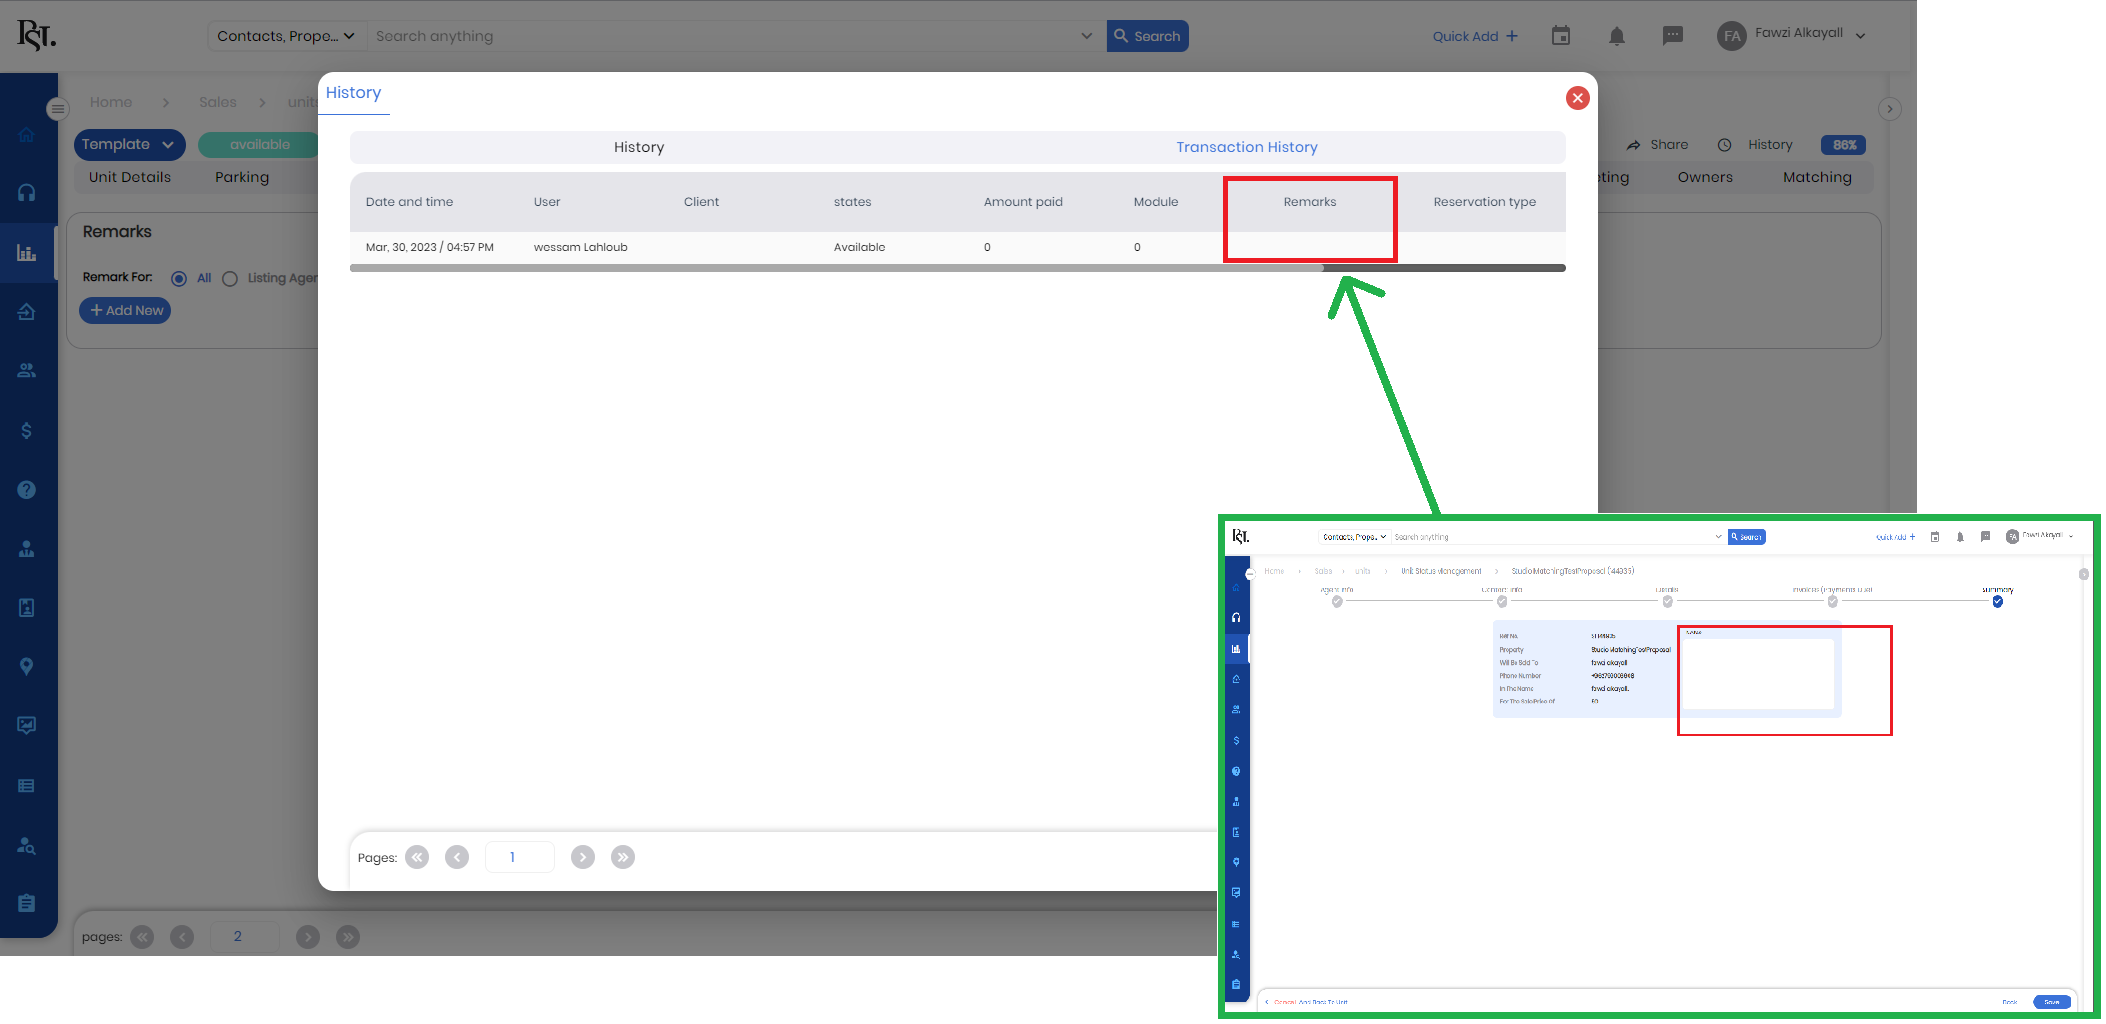Screen dimensions: 2106x1024
Task: Open the contacts people icon in sidebar
Action: coord(27,370)
